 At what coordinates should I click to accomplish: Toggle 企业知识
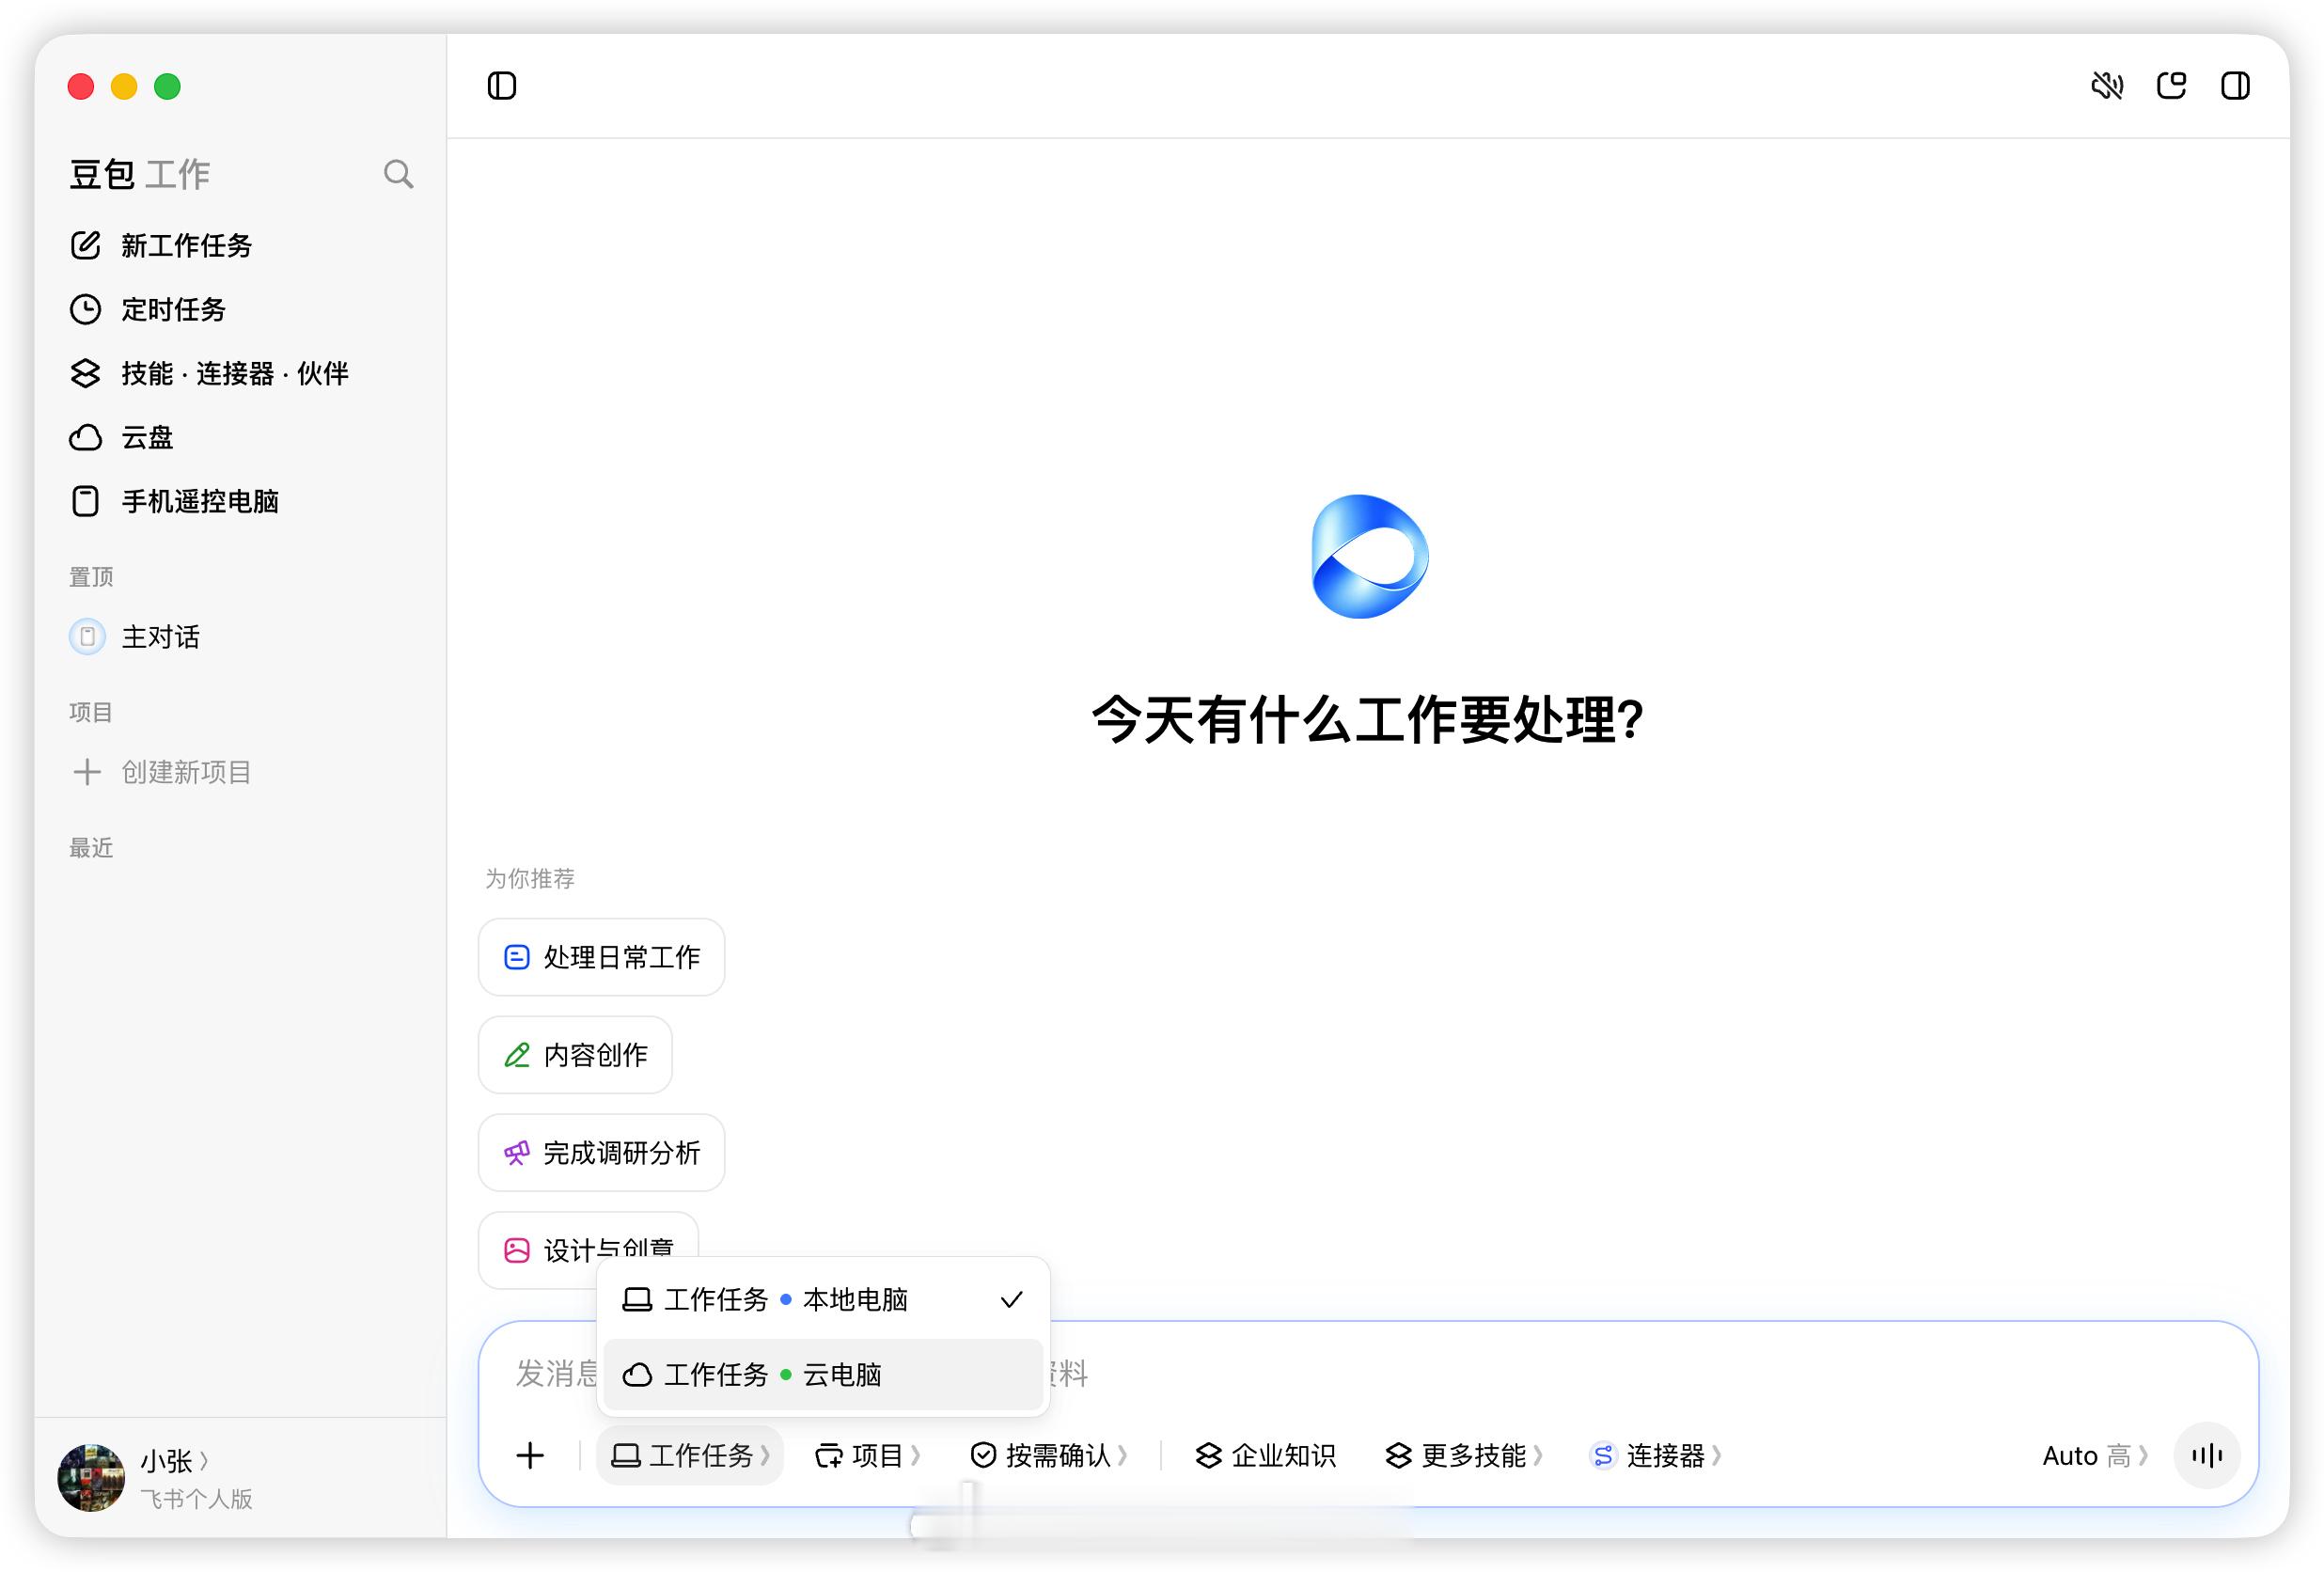[1265, 1455]
